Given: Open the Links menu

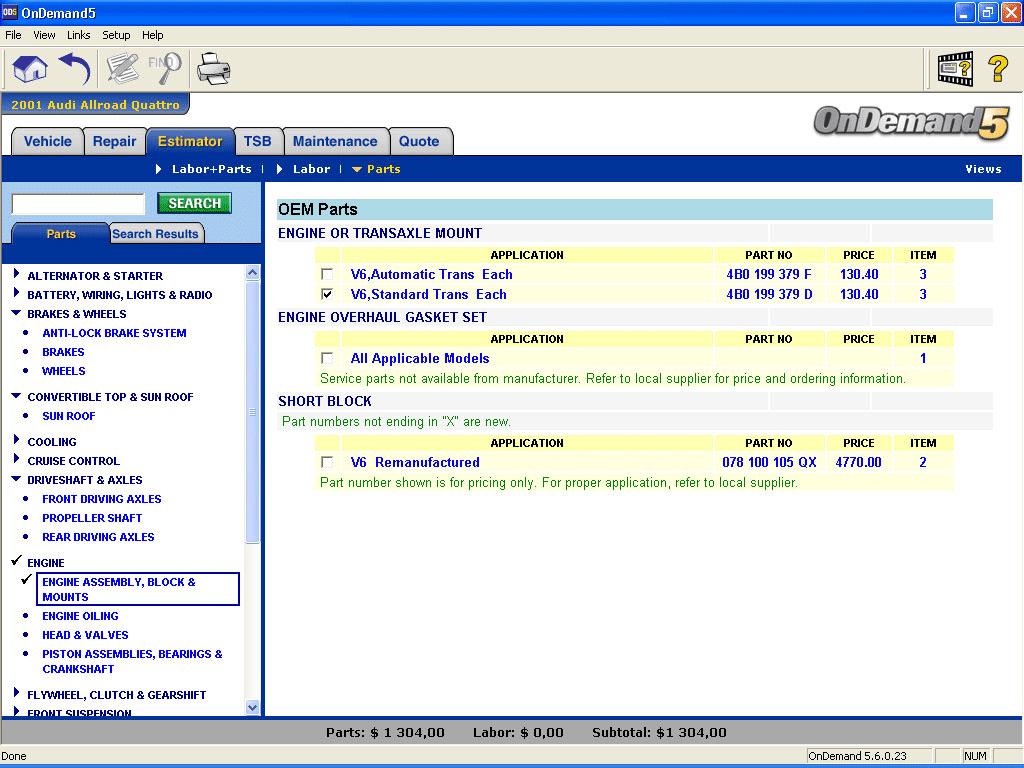Looking at the screenshot, I should point(78,35).
